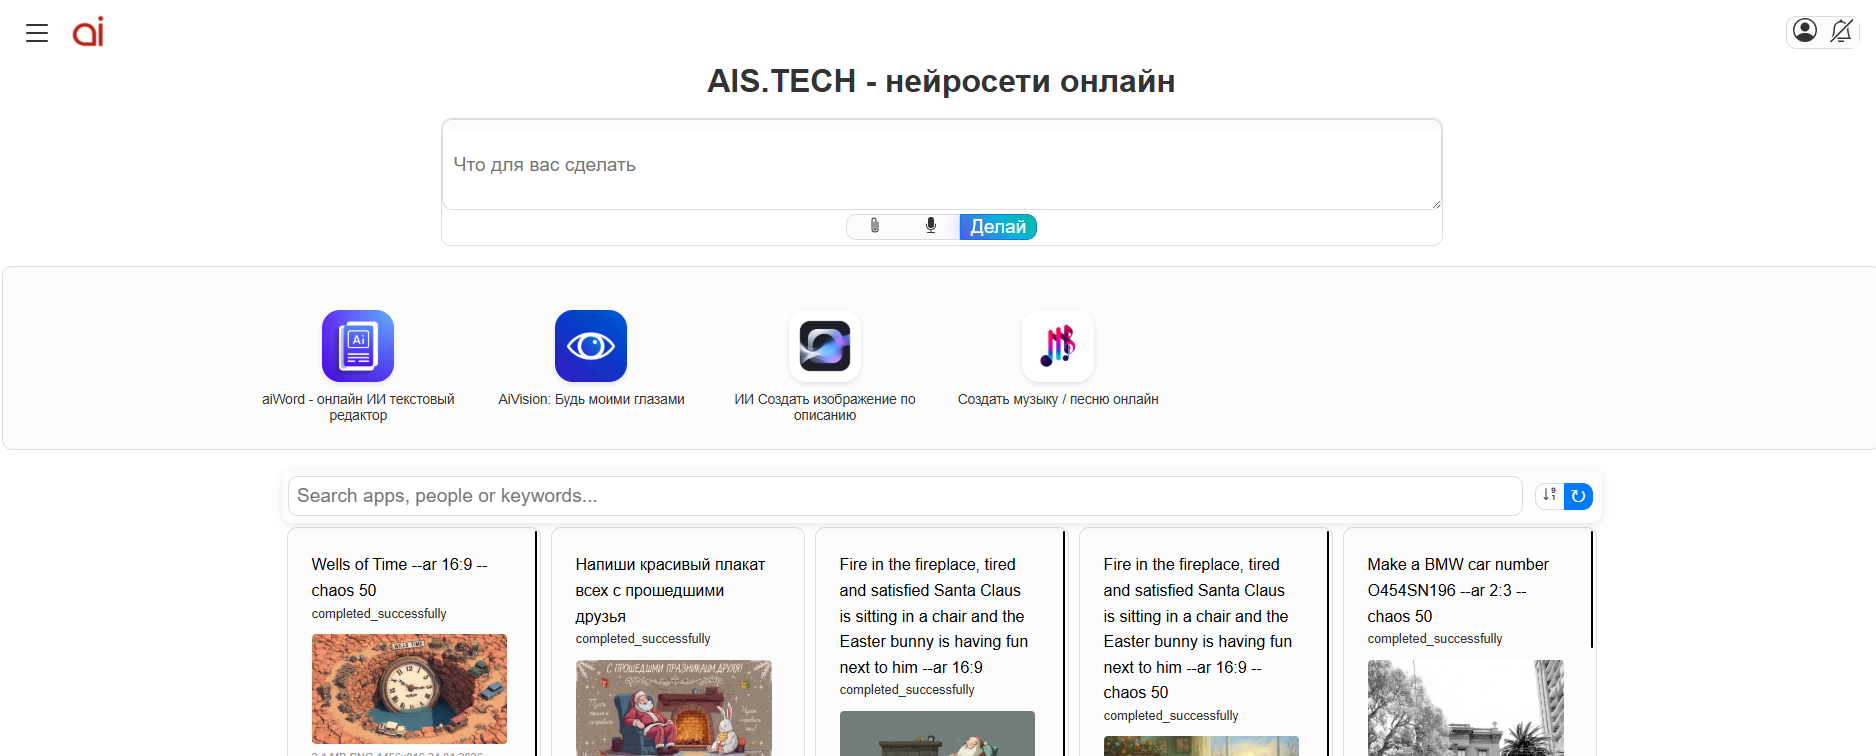
Task: Click the 'Создать музыку / песню онлайн' label
Action: click(x=1058, y=399)
